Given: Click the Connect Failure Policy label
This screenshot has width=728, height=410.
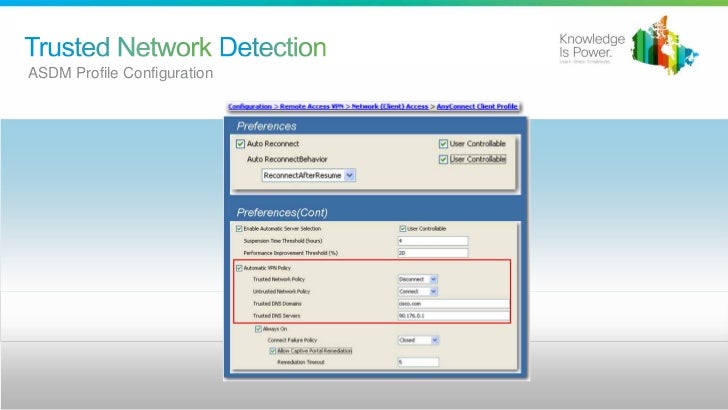Looking at the screenshot, I should click(x=292, y=340).
